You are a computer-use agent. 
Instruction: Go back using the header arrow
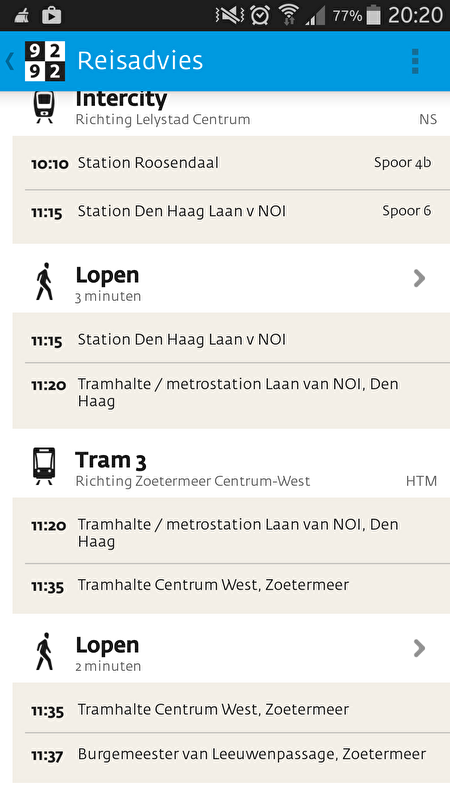[10, 61]
